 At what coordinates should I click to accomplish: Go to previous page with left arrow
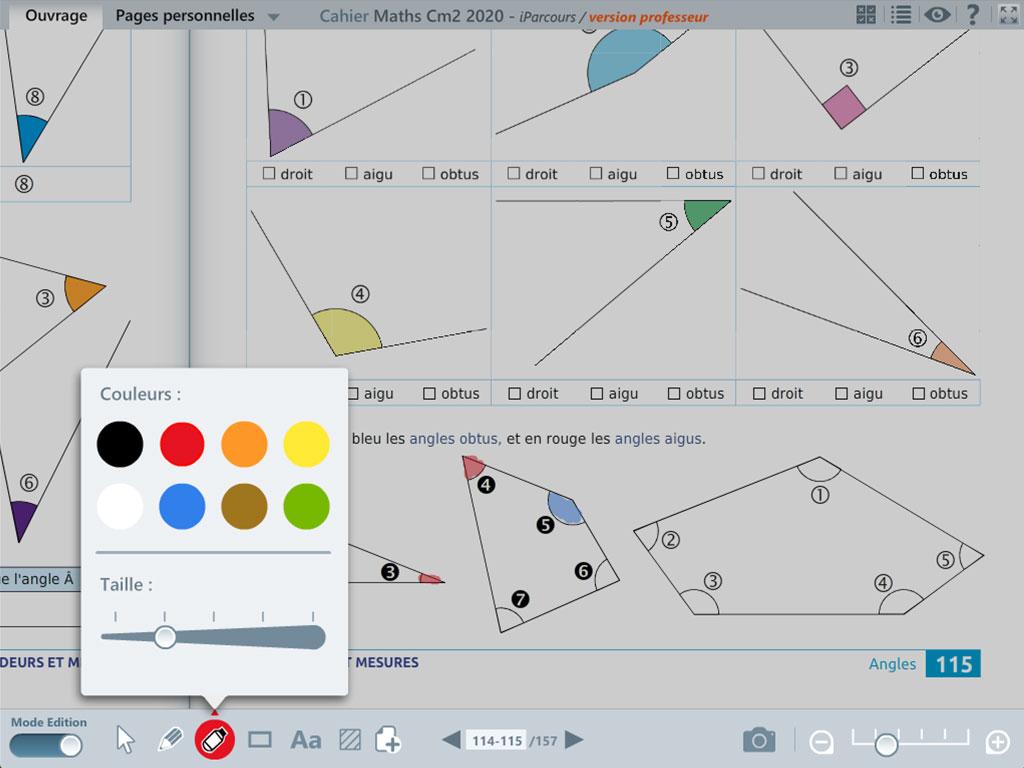[x=452, y=740]
